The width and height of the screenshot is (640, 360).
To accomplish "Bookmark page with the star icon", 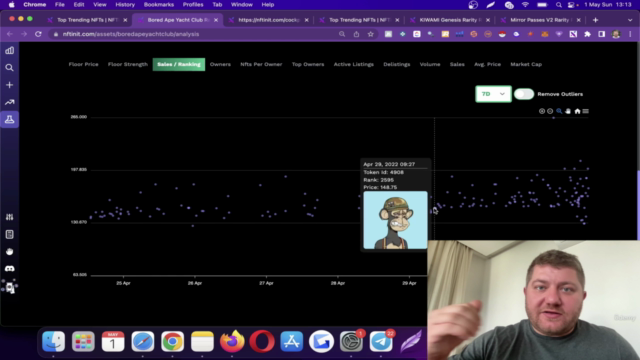I will (371, 34).
